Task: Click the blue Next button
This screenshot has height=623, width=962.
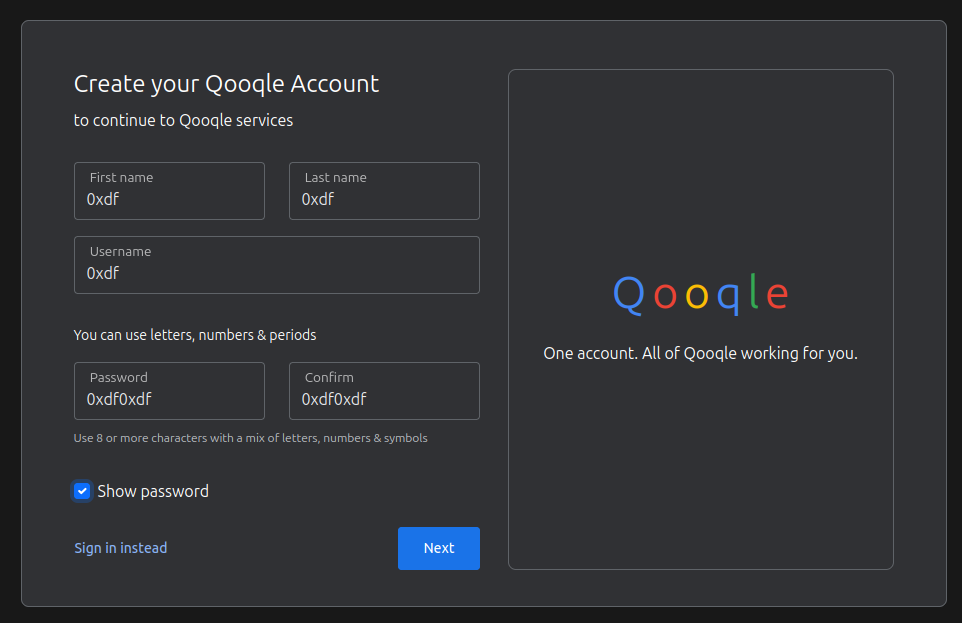Action: (439, 548)
